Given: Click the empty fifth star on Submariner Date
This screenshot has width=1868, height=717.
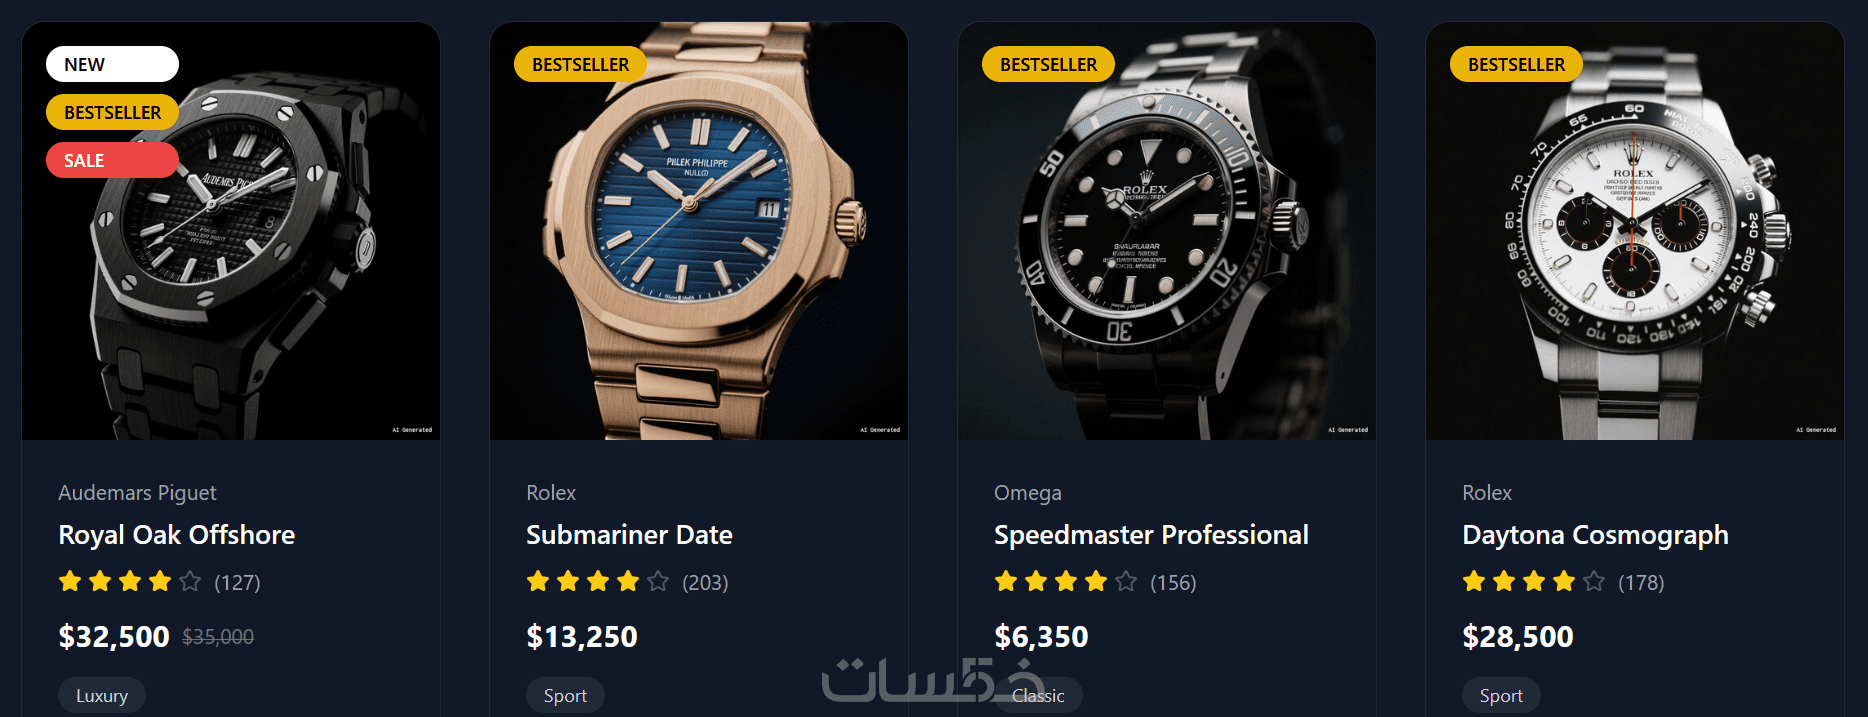Looking at the screenshot, I should point(658,581).
